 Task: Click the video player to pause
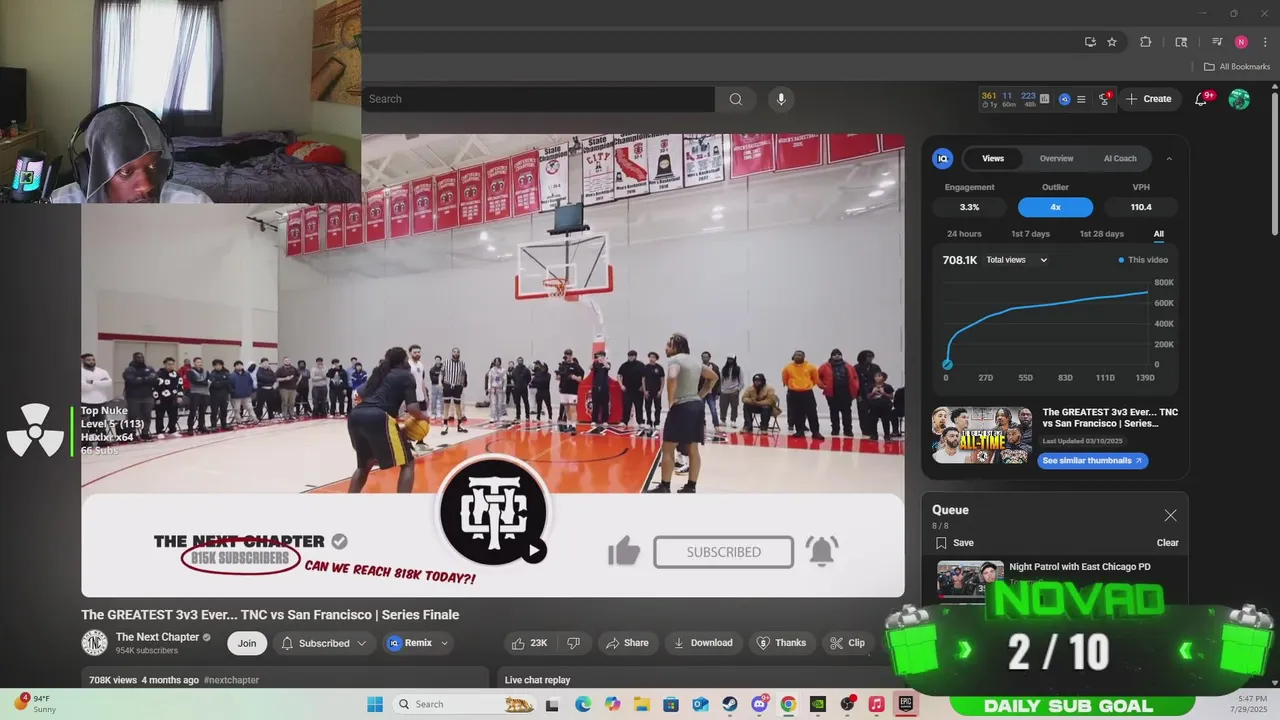tap(493, 365)
